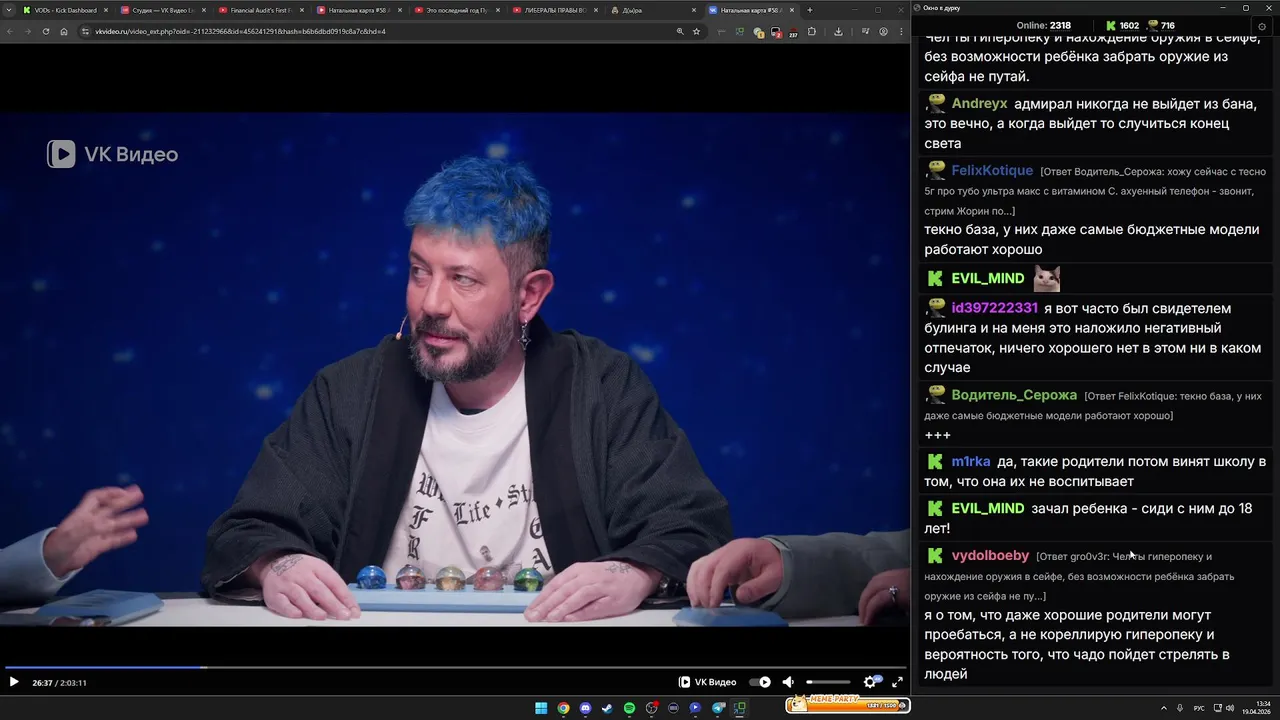Close the VODs - Kick Dashboard tab
Screen dimensions: 1280x720
pyautogui.click(x=105, y=10)
